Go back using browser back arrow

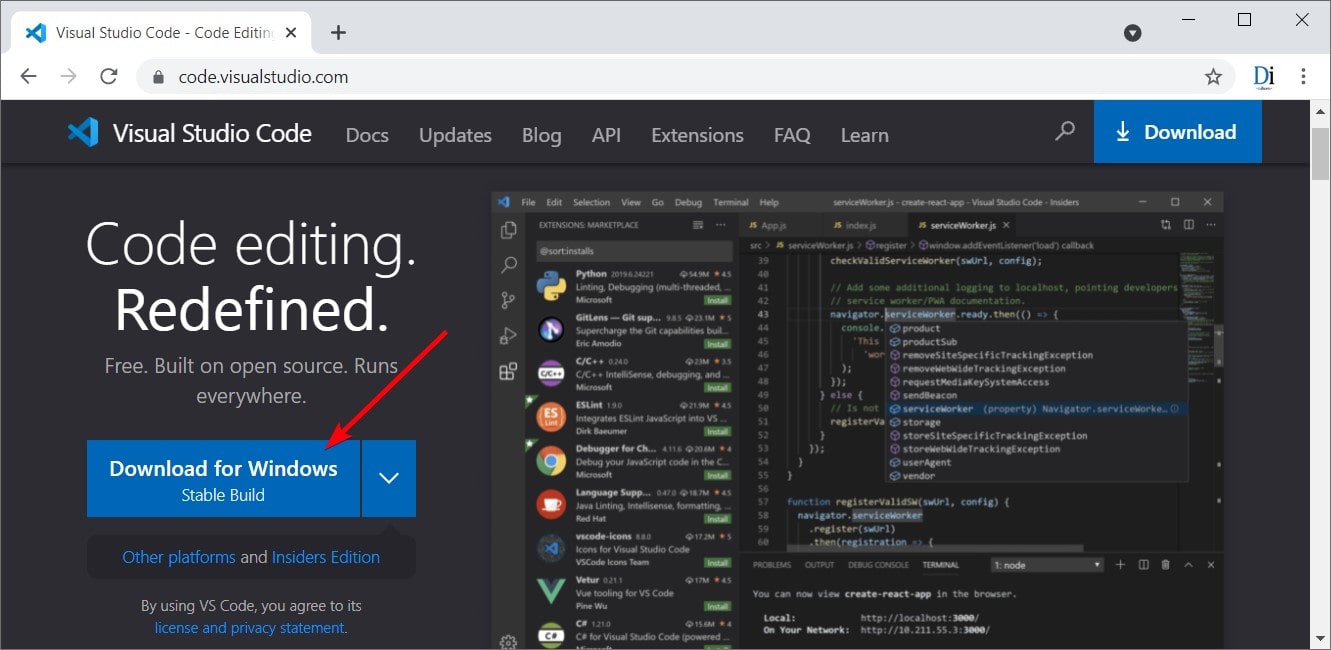pyautogui.click(x=28, y=77)
